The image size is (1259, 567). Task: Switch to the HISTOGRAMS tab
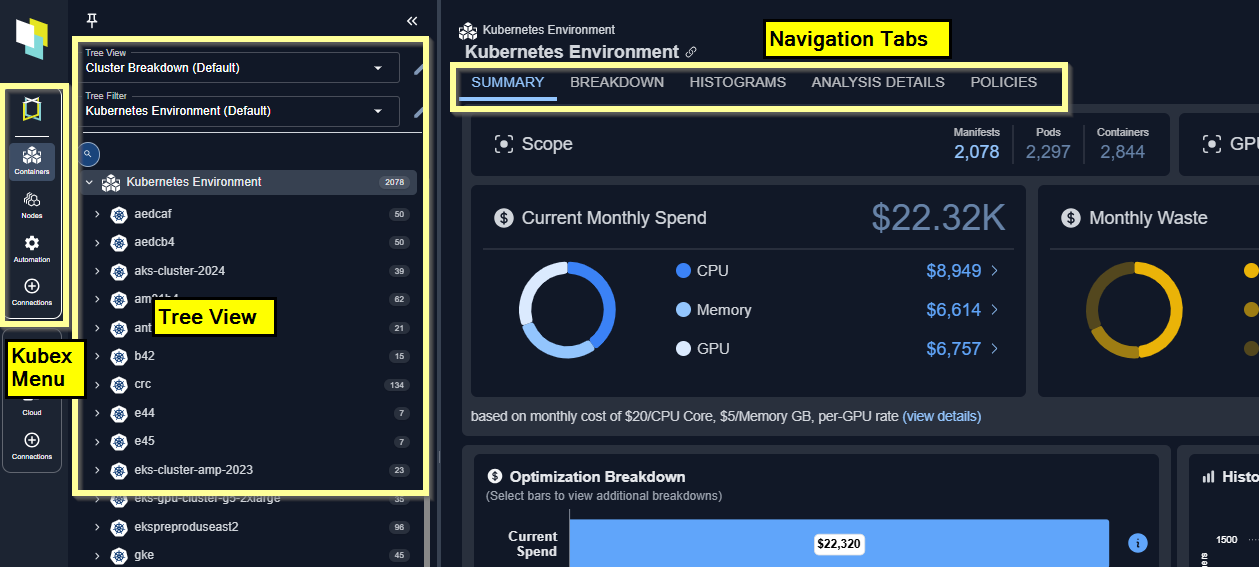[x=738, y=82]
